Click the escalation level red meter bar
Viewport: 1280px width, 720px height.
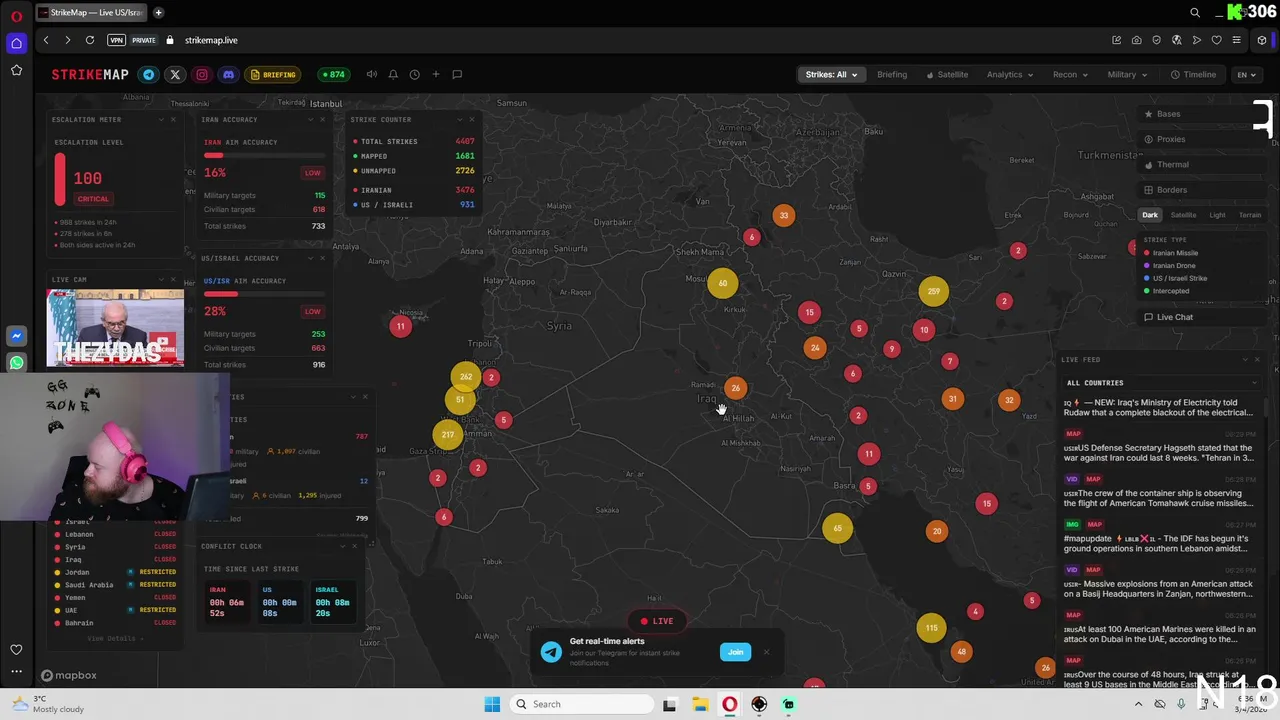coord(60,178)
